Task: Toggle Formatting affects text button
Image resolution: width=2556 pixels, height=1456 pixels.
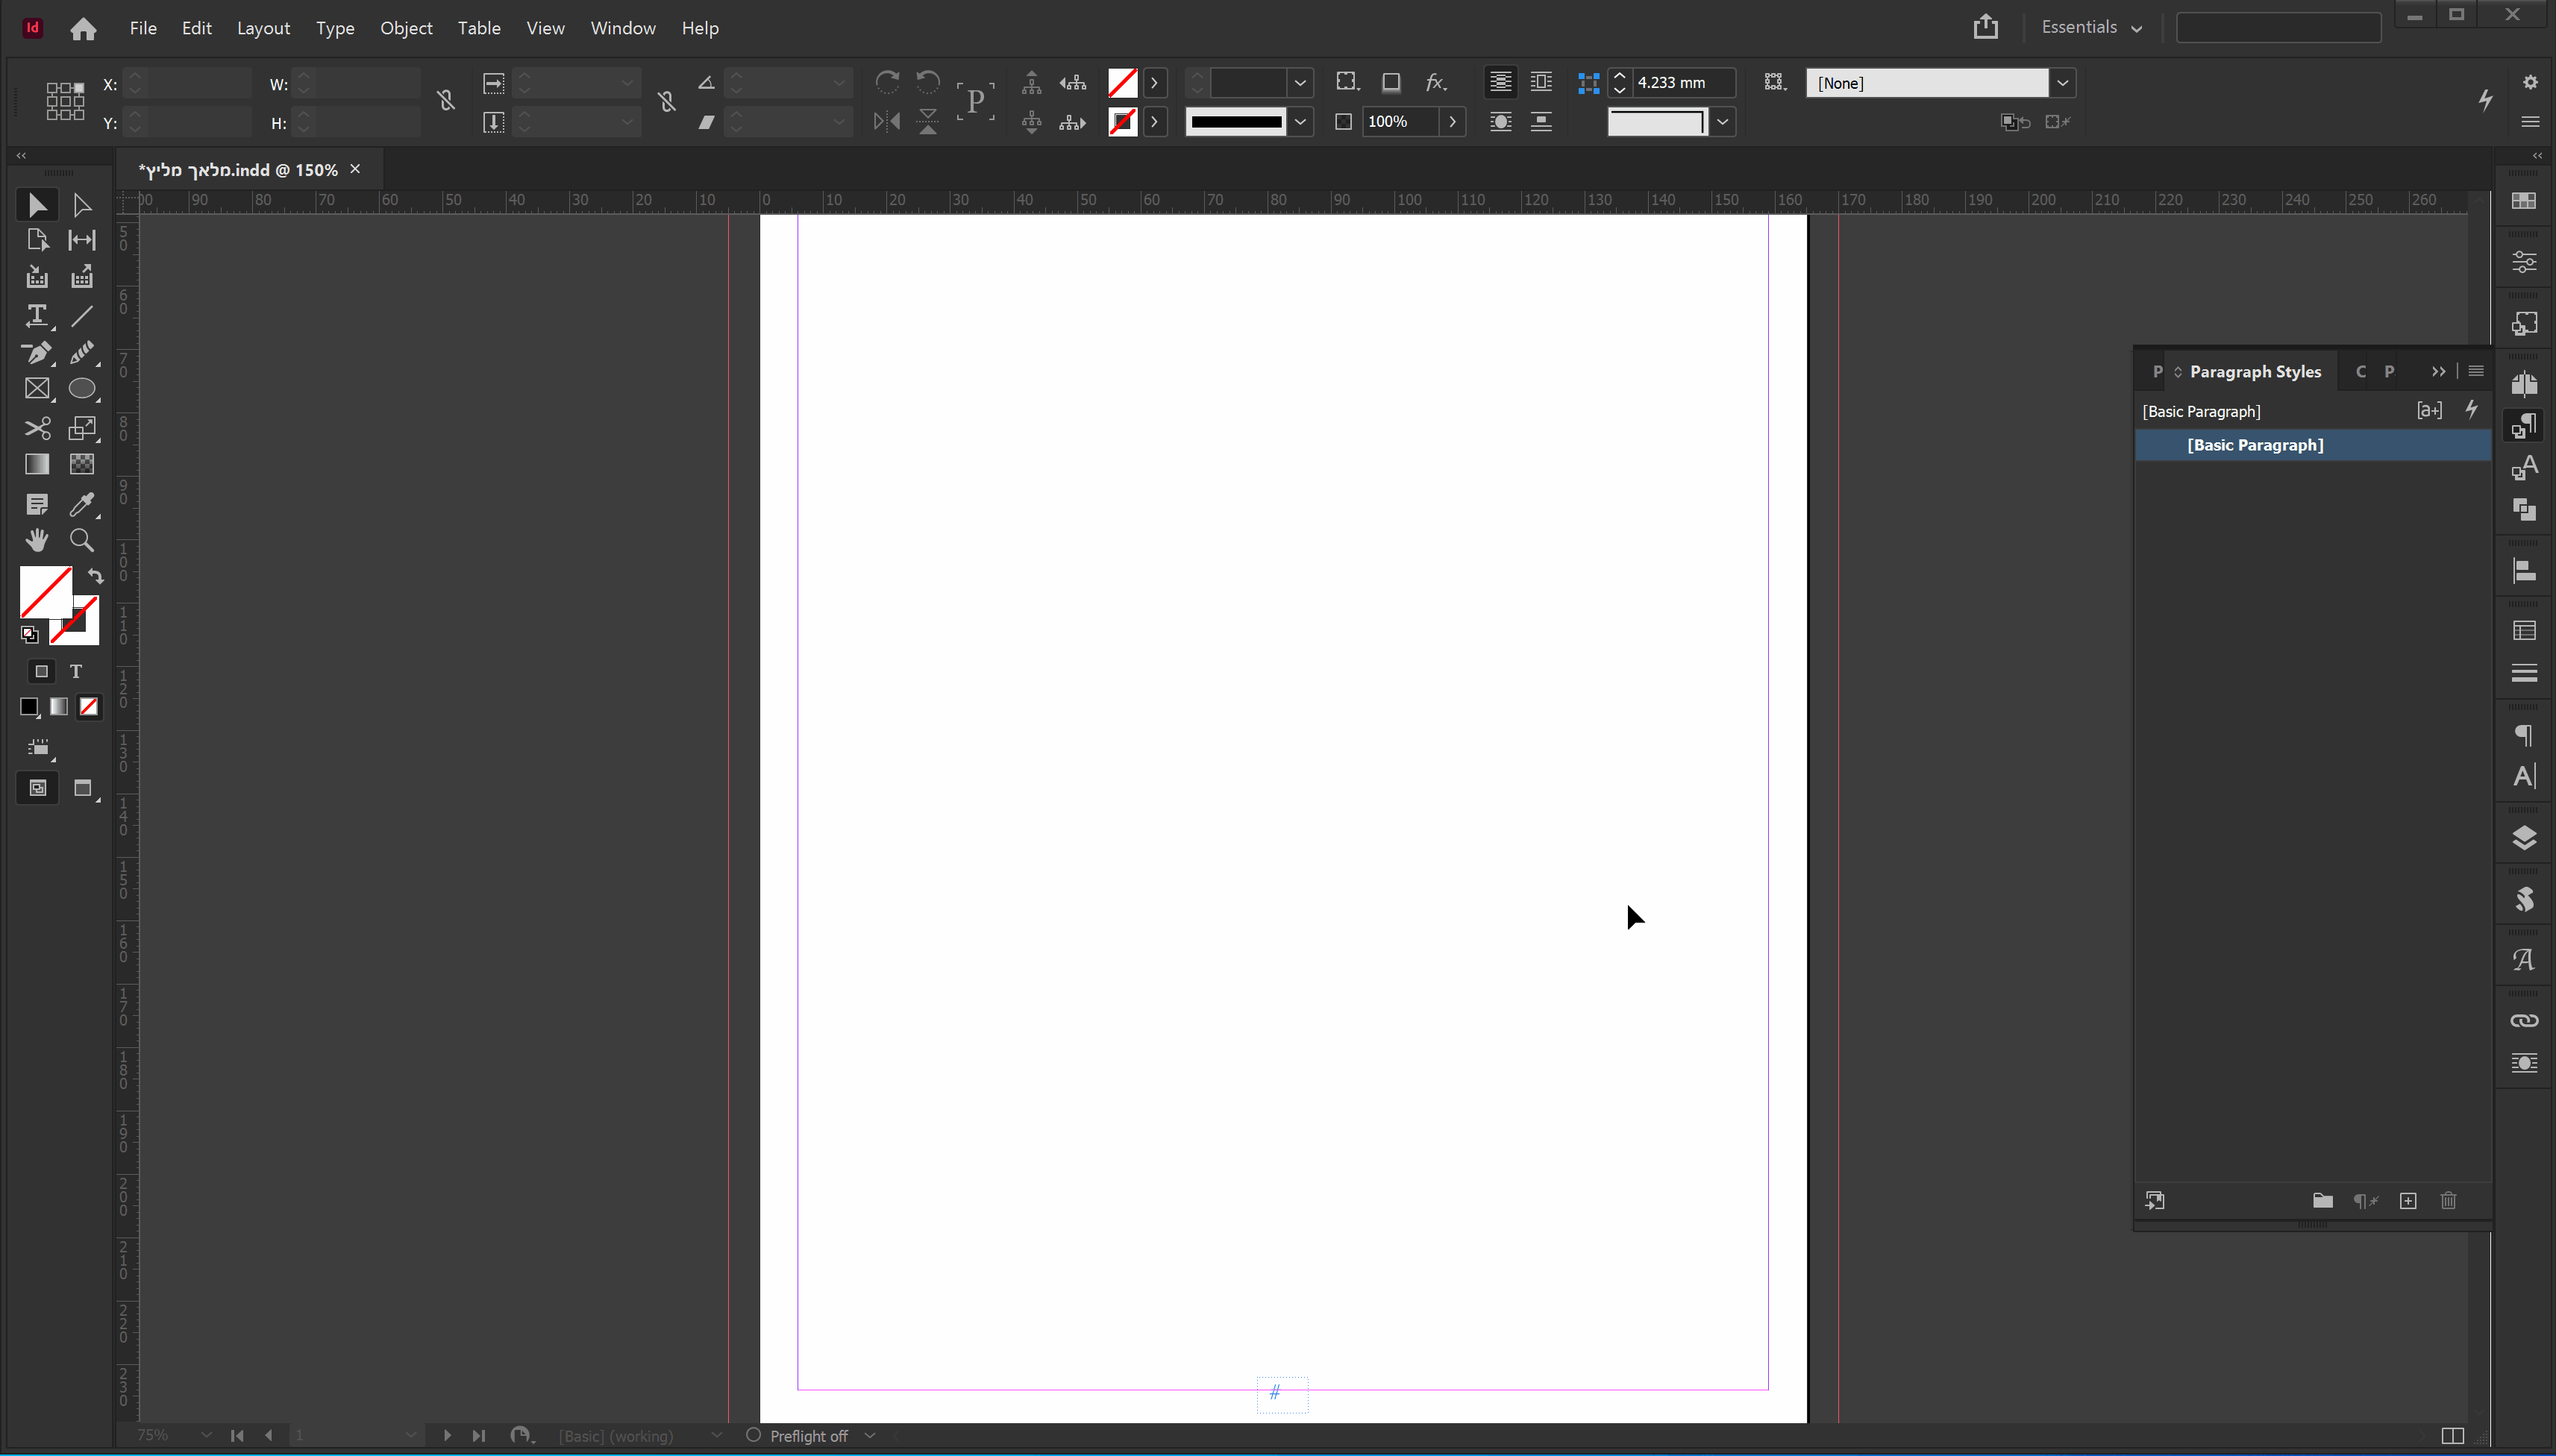Action: coord(76,671)
